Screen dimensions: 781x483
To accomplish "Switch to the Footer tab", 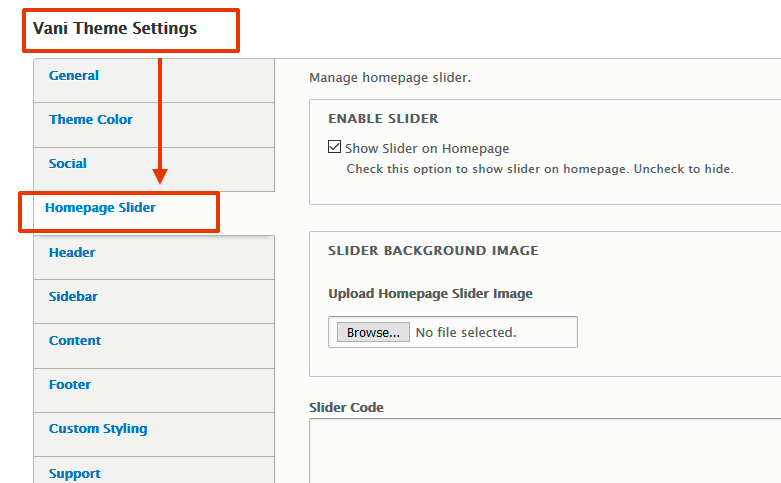I will (70, 385).
